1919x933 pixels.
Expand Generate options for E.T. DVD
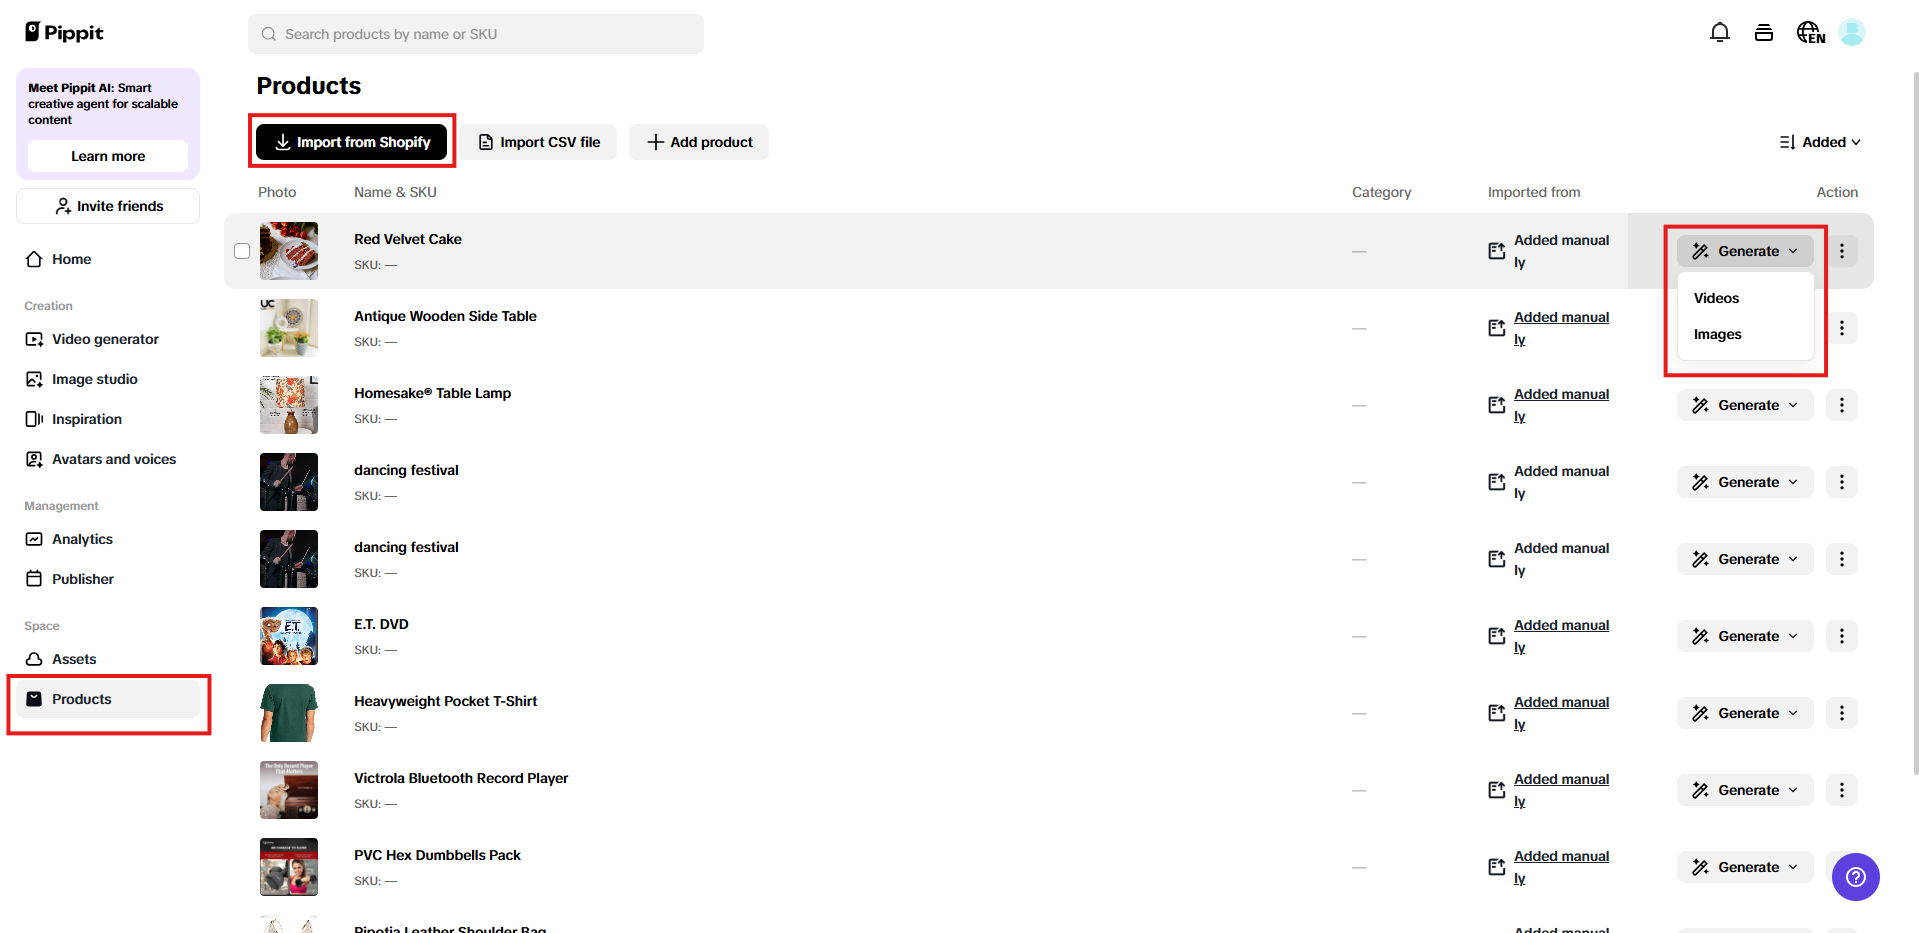pyautogui.click(x=1744, y=636)
